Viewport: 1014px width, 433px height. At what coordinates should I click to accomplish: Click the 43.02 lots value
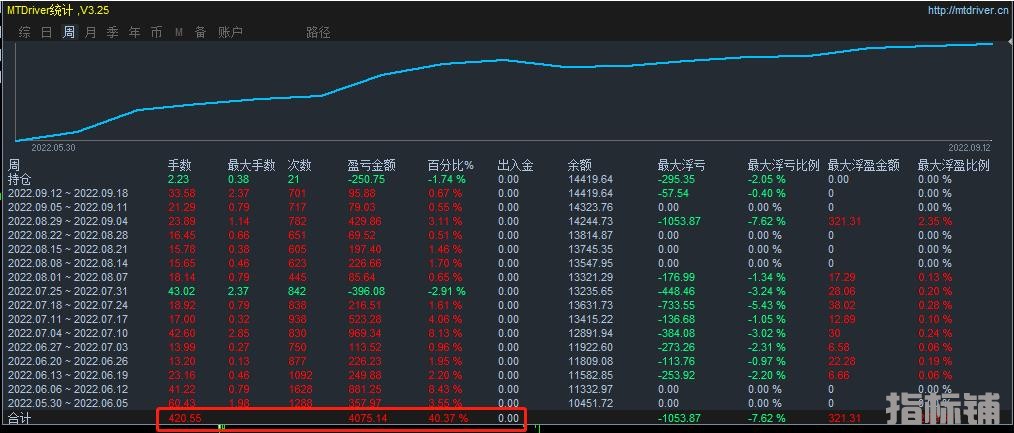[x=181, y=291]
